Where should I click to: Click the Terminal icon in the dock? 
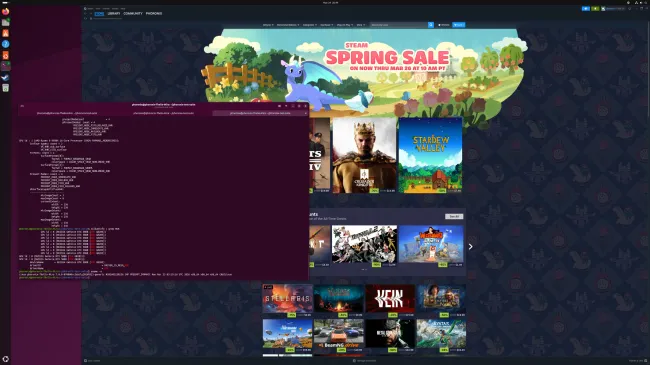click(5, 66)
